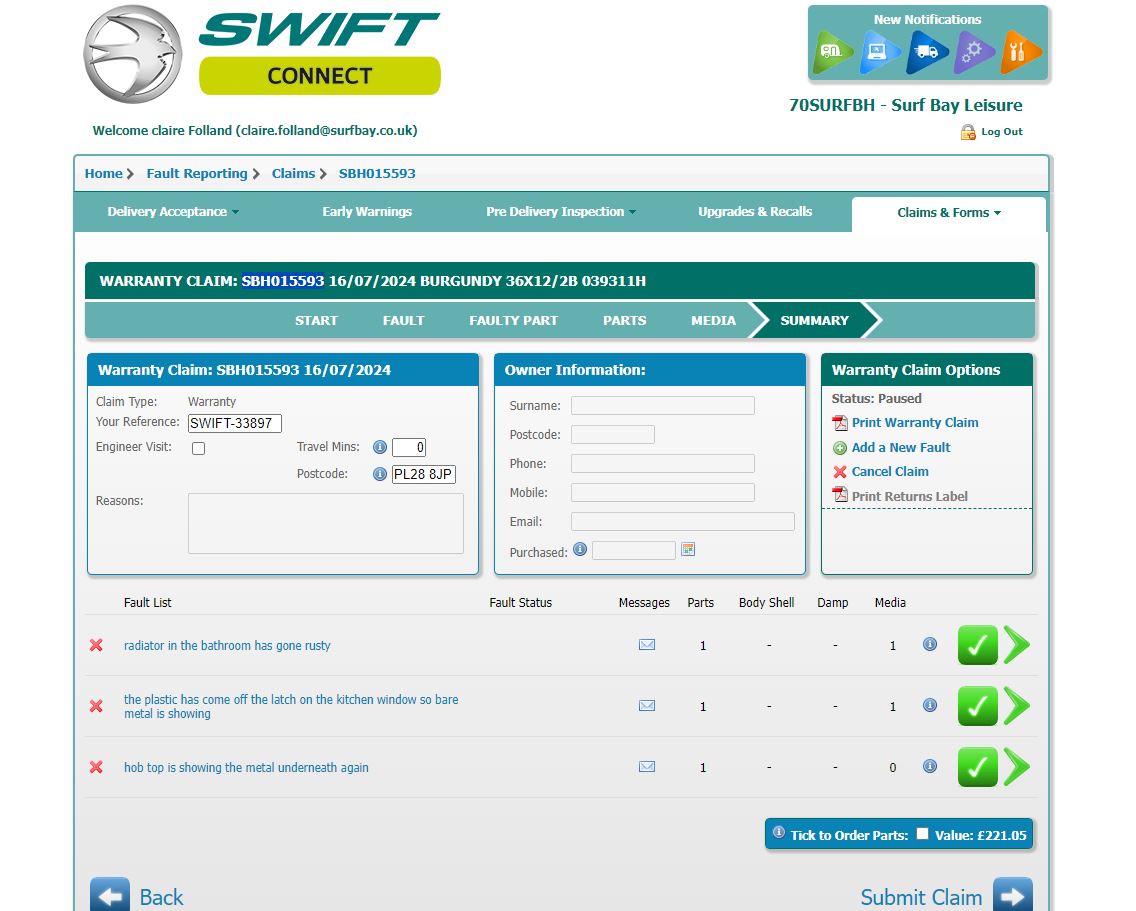Open the Claims & Forms dropdown
This screenshot has width=1136, height=911.
(x=948, y=213)
